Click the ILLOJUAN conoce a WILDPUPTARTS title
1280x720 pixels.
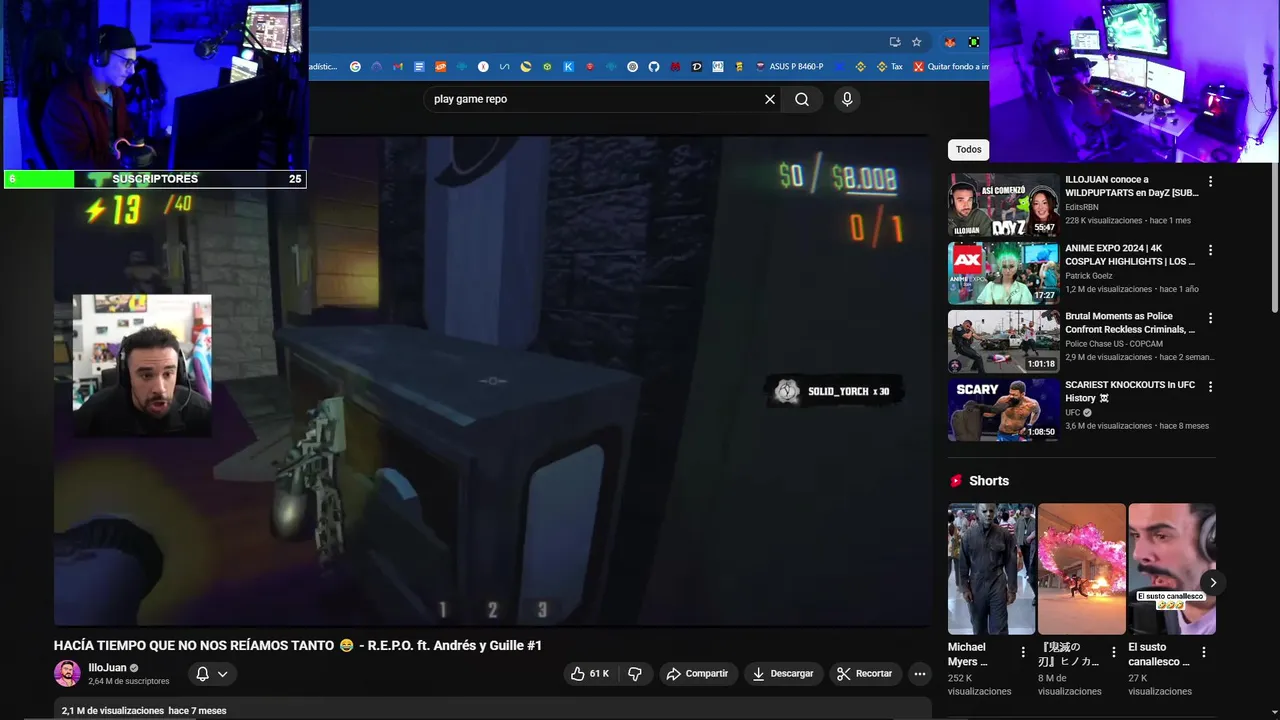[x=1130, y=186]
